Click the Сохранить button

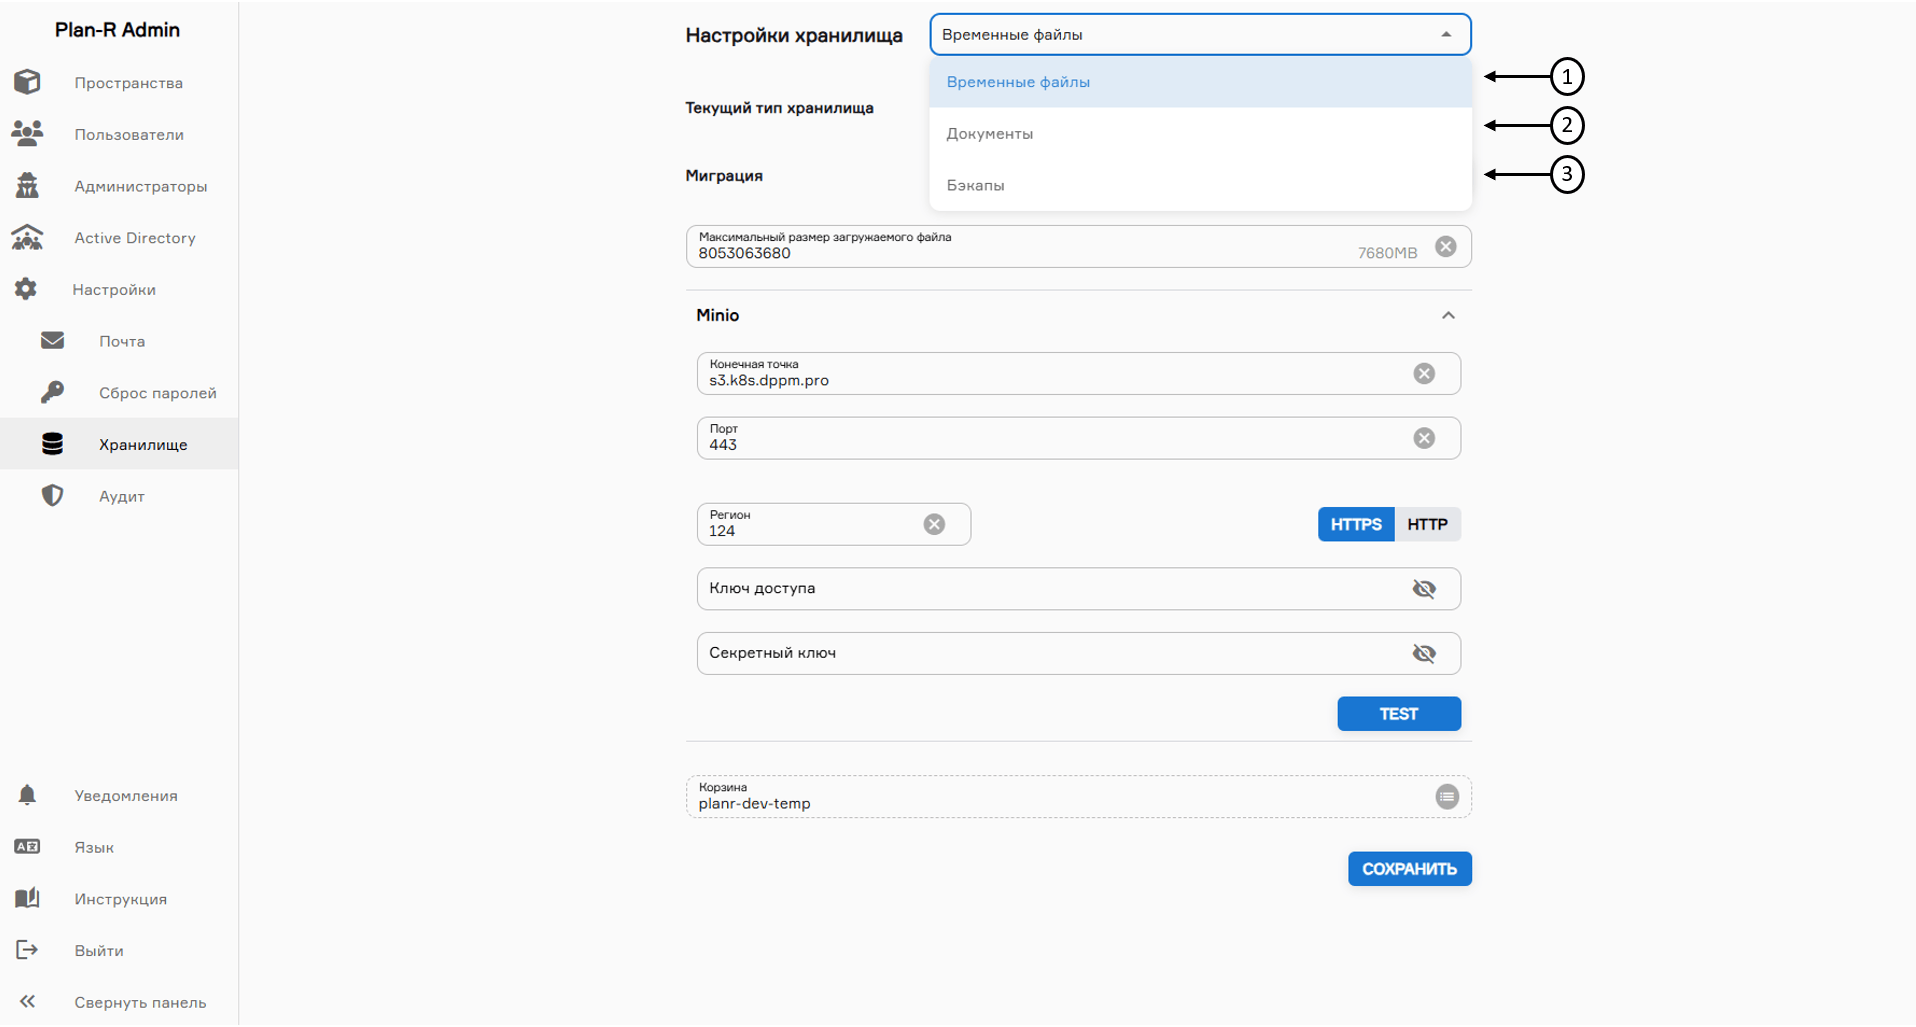pos(1409,869)
